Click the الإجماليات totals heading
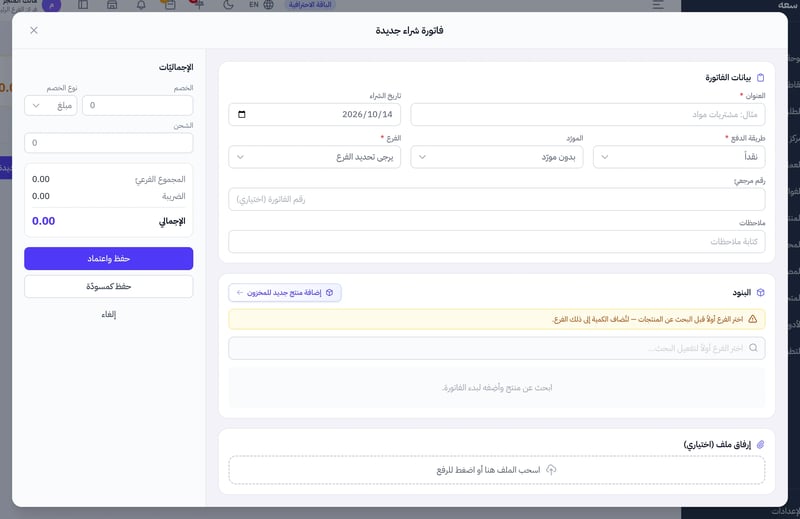Viewport: 800px width, 519px height. 176,67
